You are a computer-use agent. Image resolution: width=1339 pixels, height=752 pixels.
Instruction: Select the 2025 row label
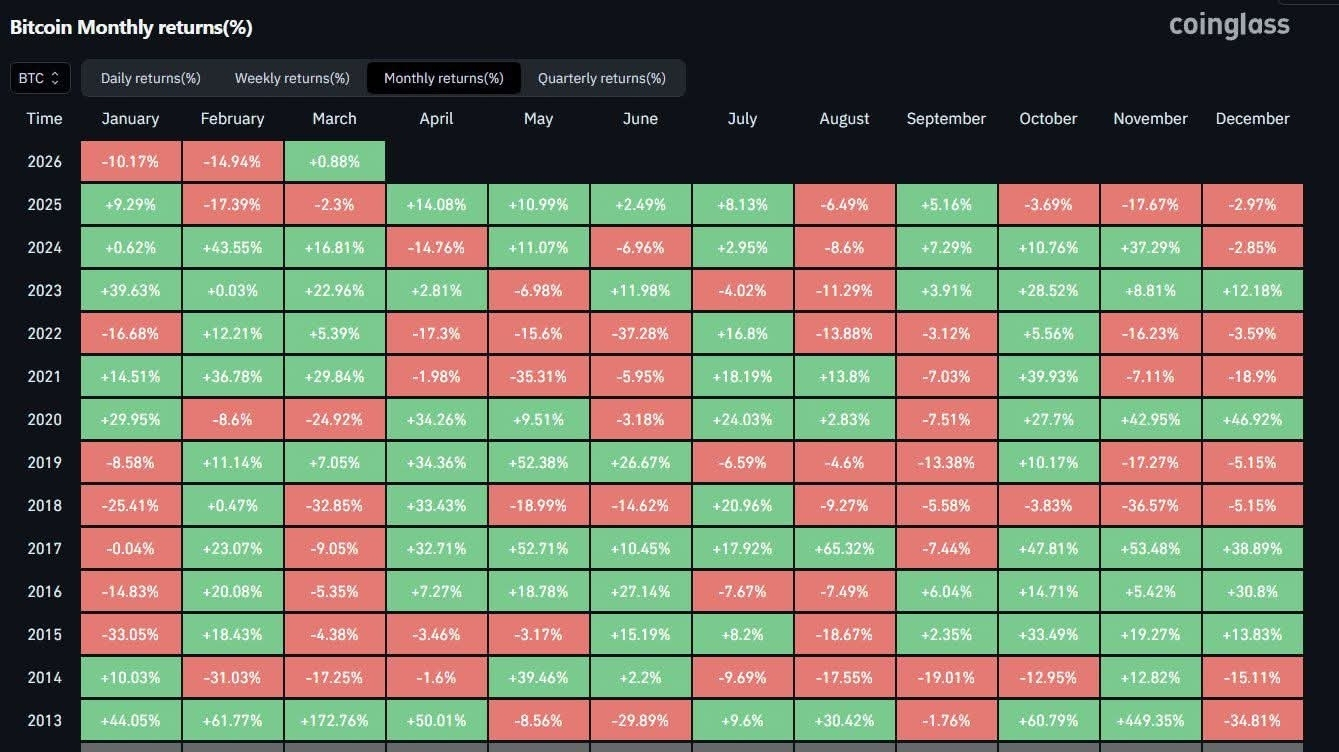click(x=44, y=204)
